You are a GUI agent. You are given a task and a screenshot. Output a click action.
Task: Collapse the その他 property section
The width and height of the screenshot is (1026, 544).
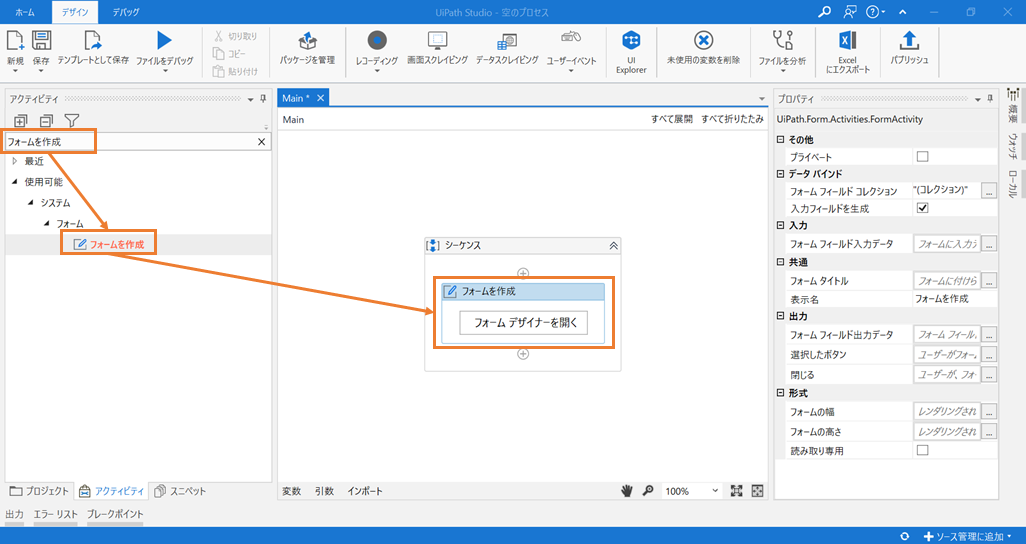point(780,139)
